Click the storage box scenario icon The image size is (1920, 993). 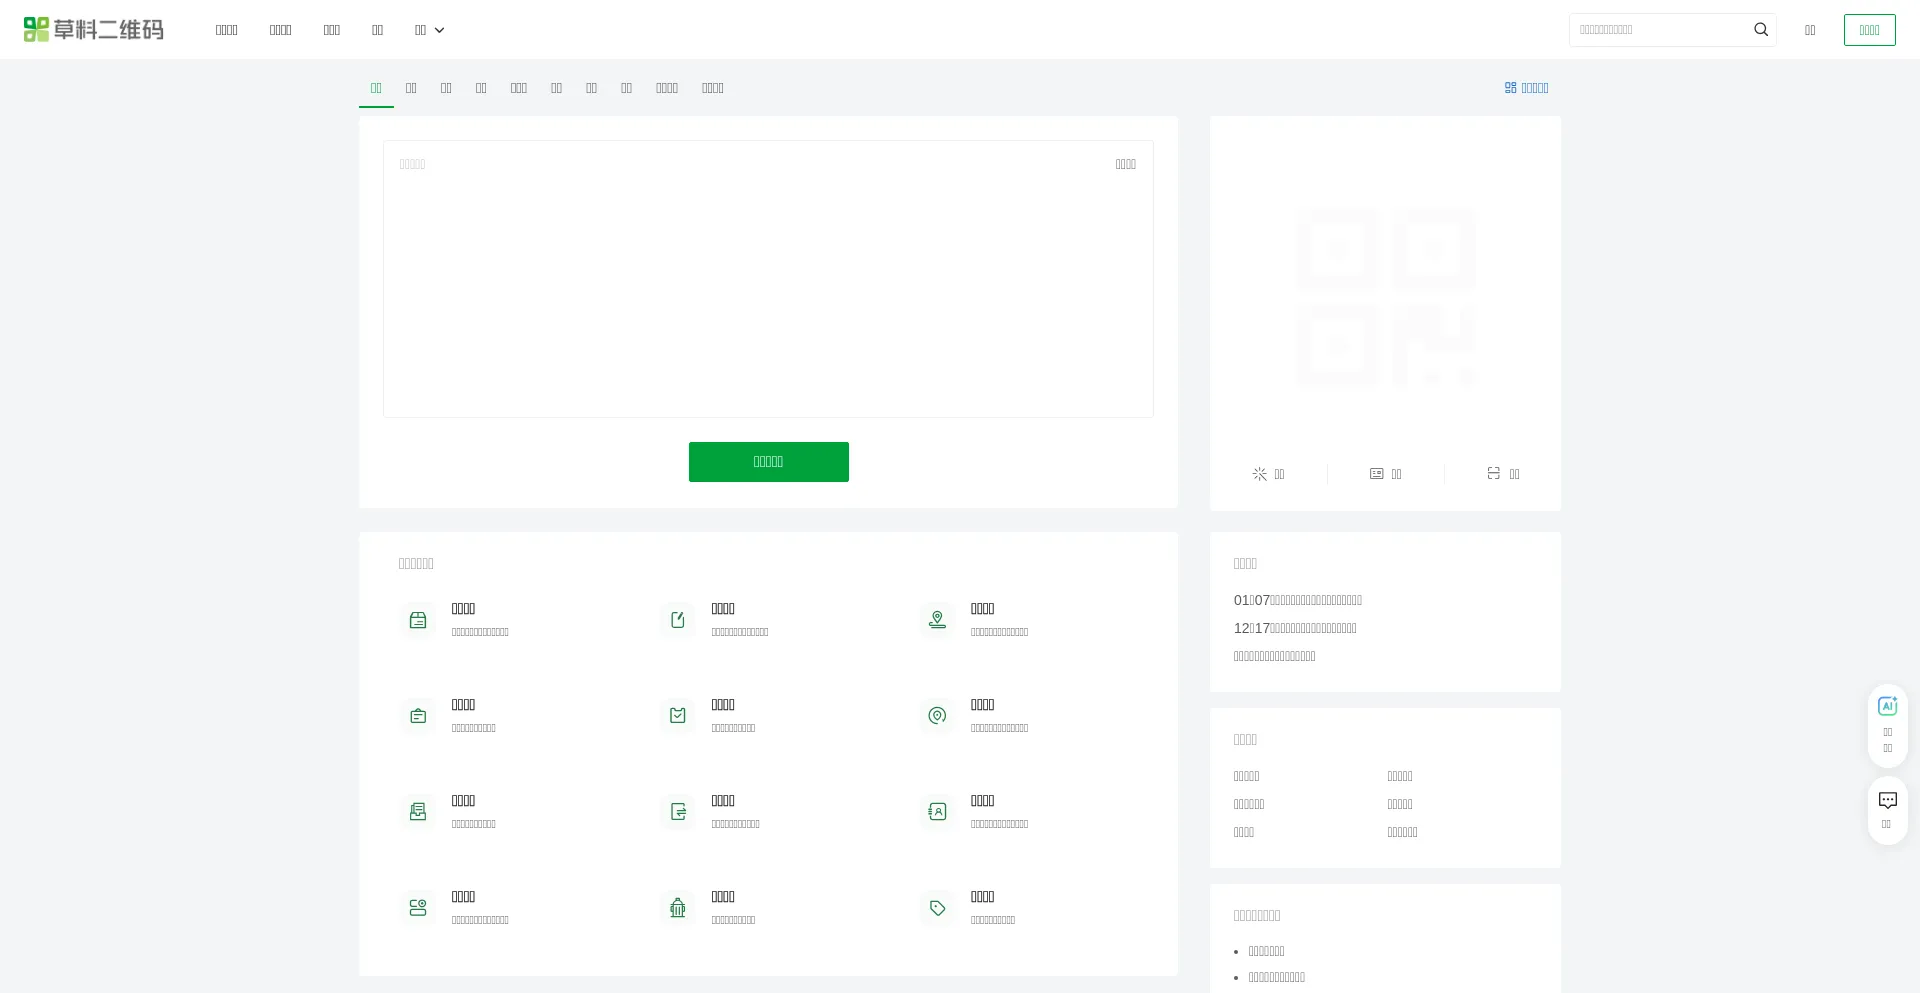[418, 620]
